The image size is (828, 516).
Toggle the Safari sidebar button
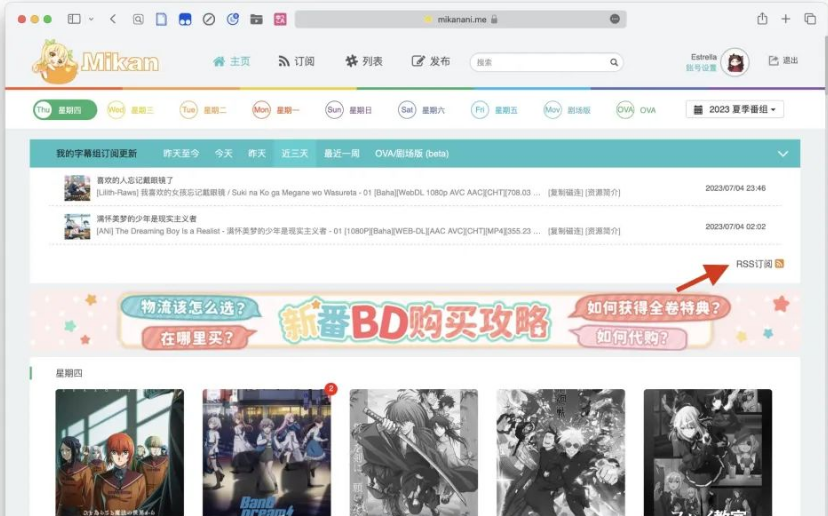[x=74, y=19]
